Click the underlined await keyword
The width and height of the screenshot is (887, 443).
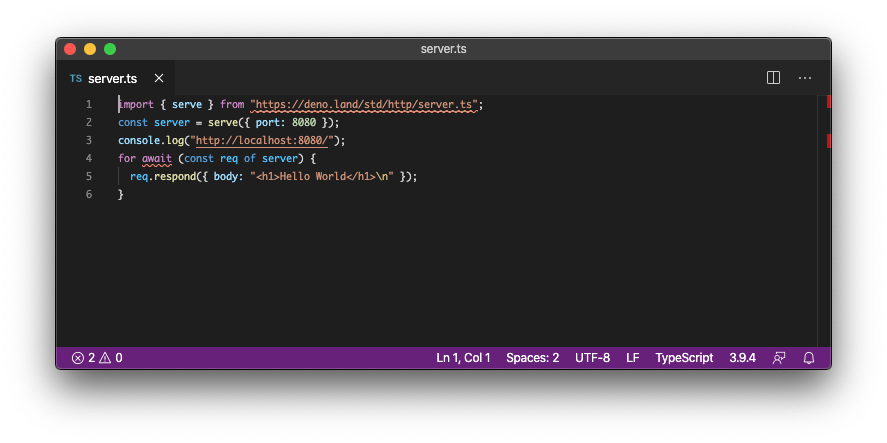pos(157,158)
